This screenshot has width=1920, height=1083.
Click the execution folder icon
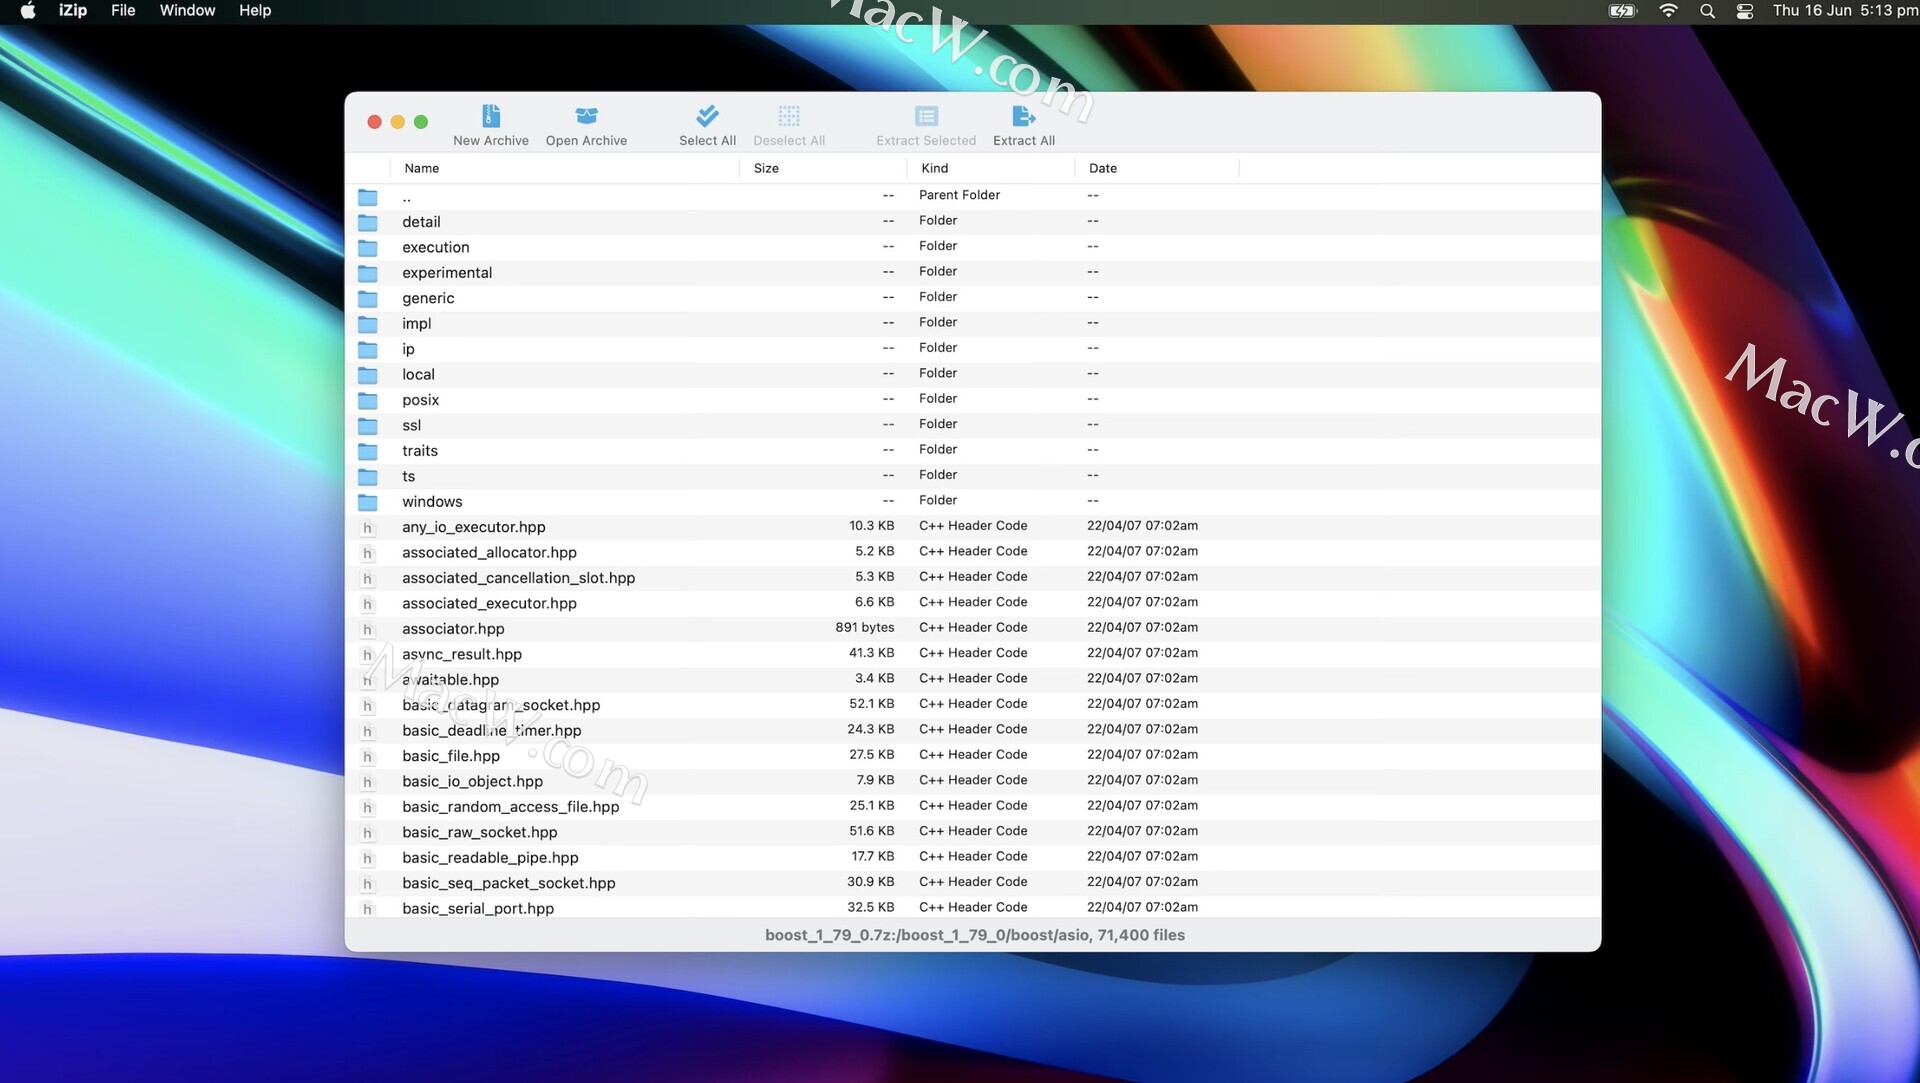click(368, 248)
